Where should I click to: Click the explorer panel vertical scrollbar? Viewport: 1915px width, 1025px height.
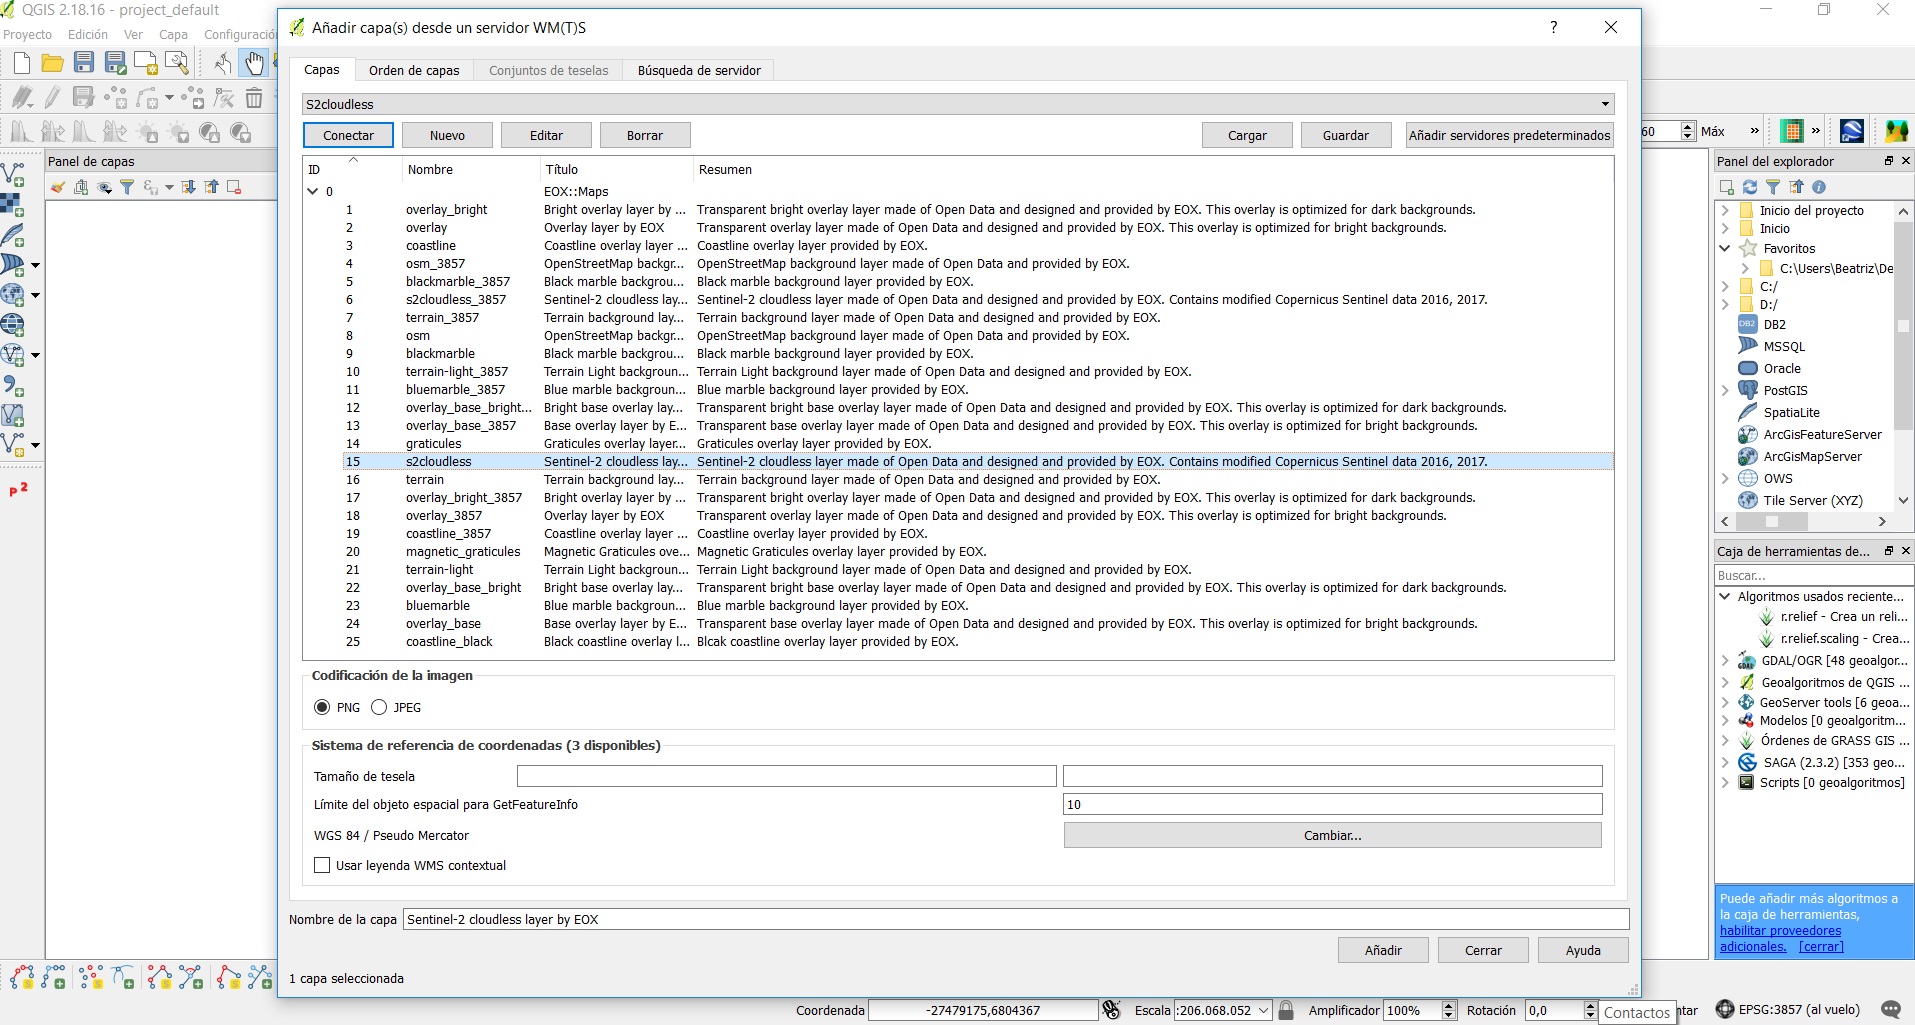pyautogui.click(x=1903, y=325)
